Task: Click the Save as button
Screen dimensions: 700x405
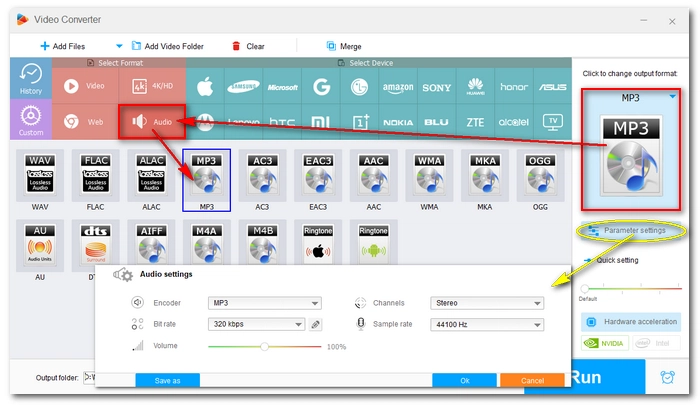Action: click(x=167, y=381)
